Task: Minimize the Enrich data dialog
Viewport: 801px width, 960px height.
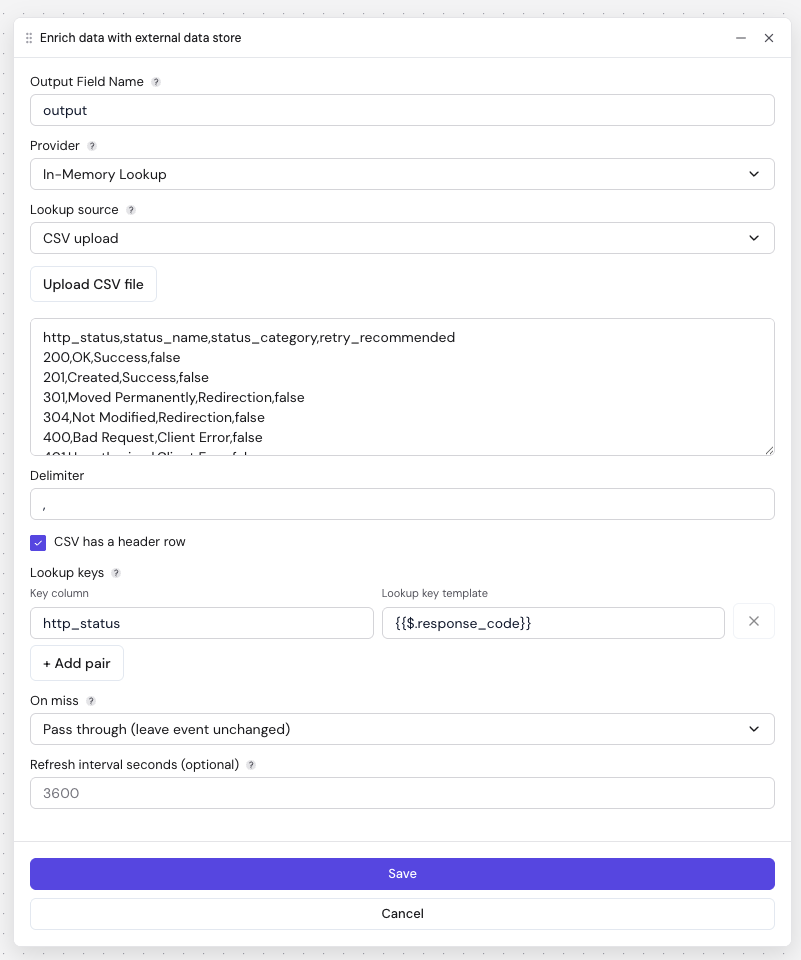Action: pos(741,38)
